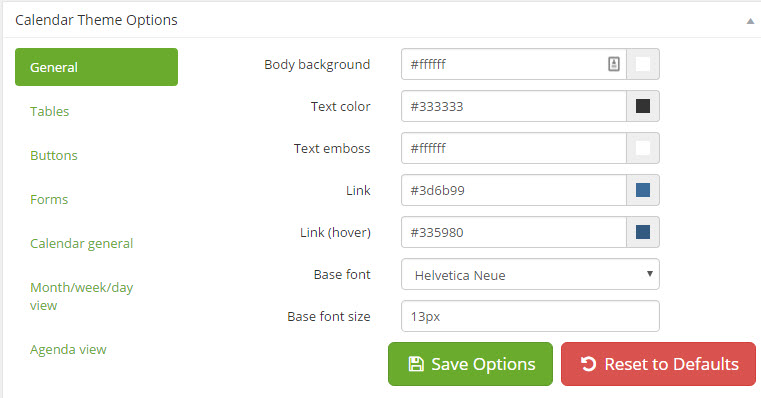Switch to the Tables tab
The width and height of the screenshot is (761, 398).
click(50, 111)
